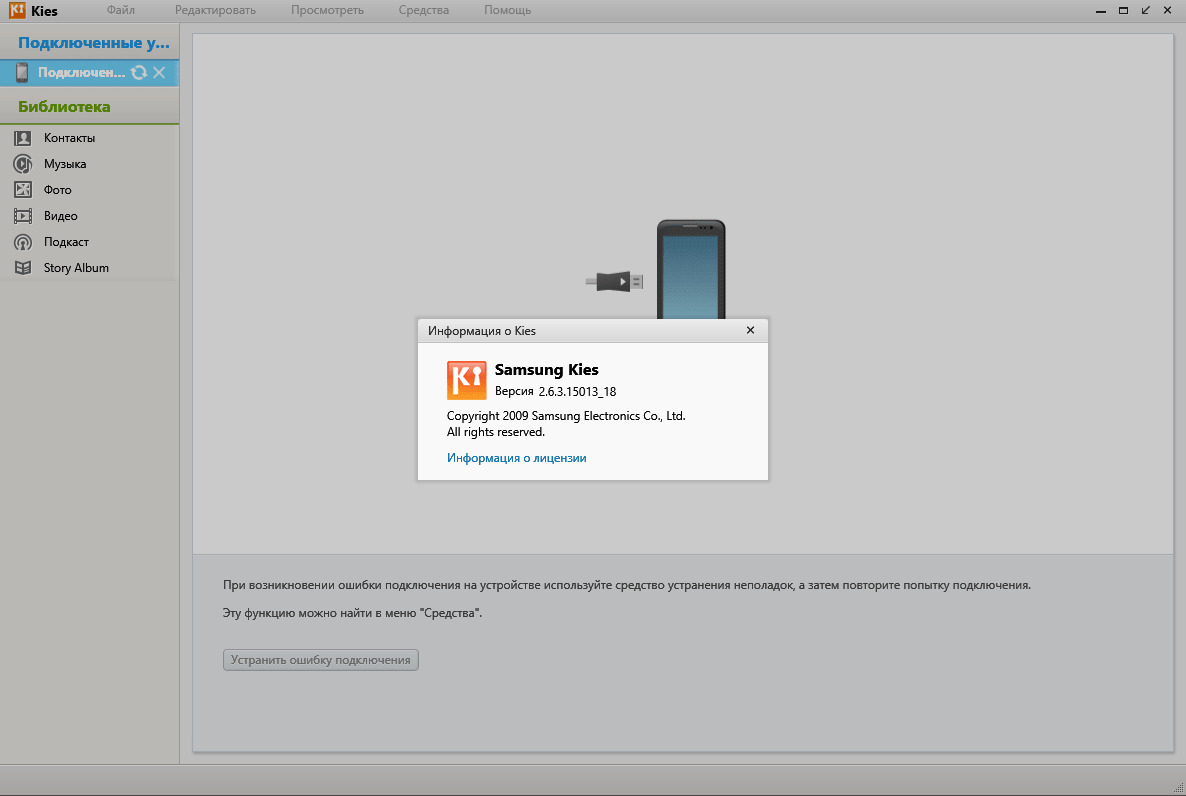Screen dimensions: 1186x796
Task: Click the Контакты icon
Action: click(x=23, y=138)
